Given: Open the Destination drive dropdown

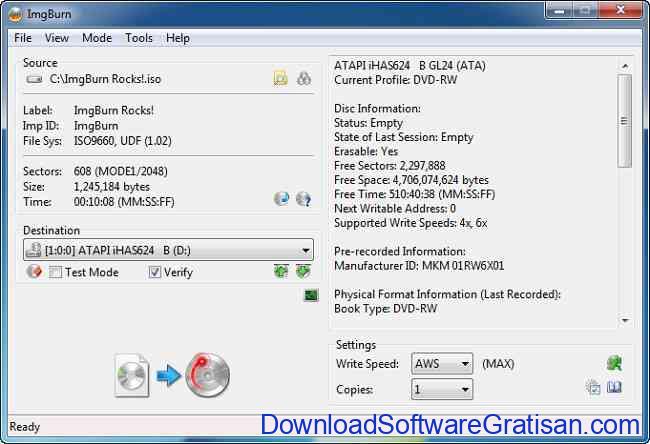Looking at the screenshot, I should pyautogui.click(x=168, y=250).
